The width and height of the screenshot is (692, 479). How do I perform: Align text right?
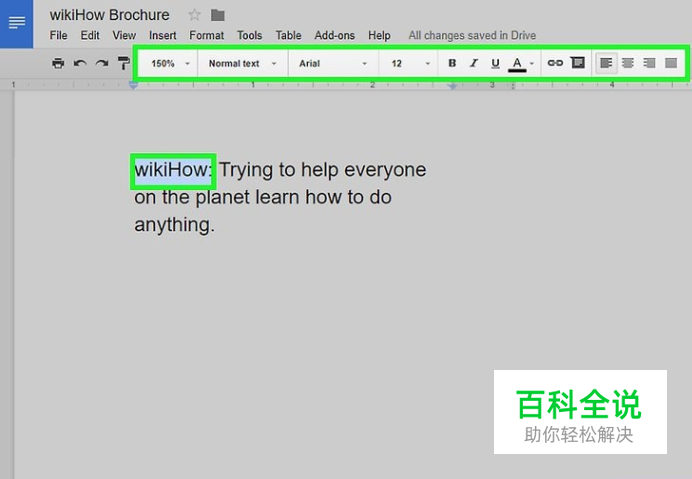(x=649, y=63)
